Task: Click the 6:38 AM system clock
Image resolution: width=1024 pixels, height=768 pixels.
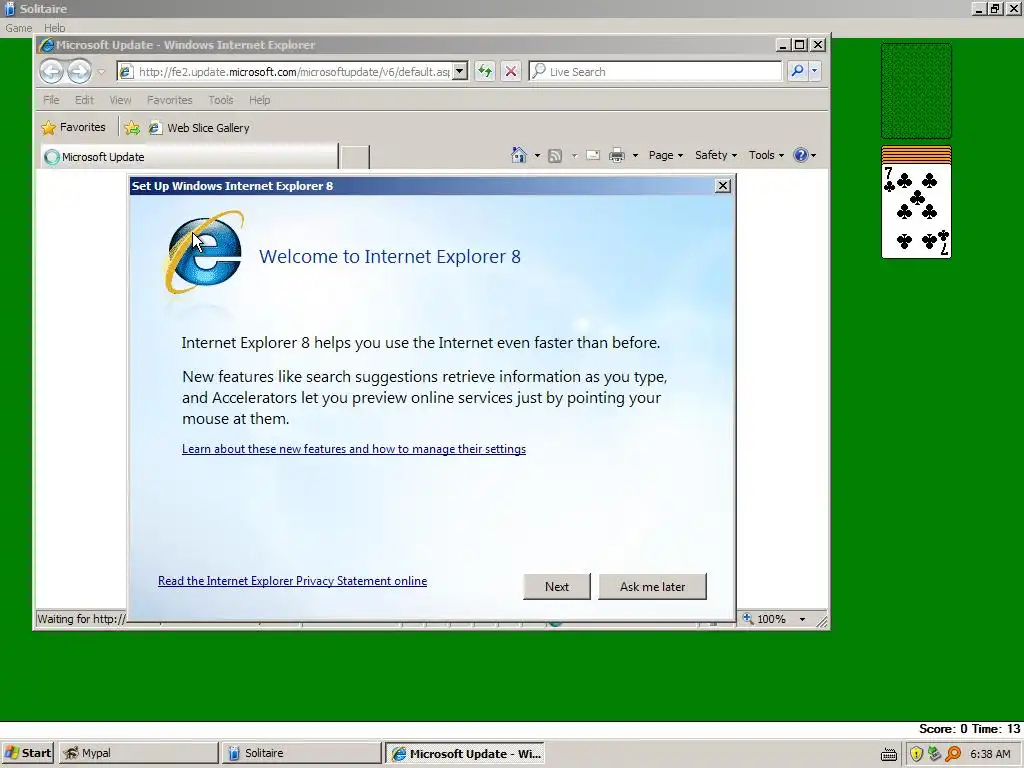Action: (x=990, y=754)
